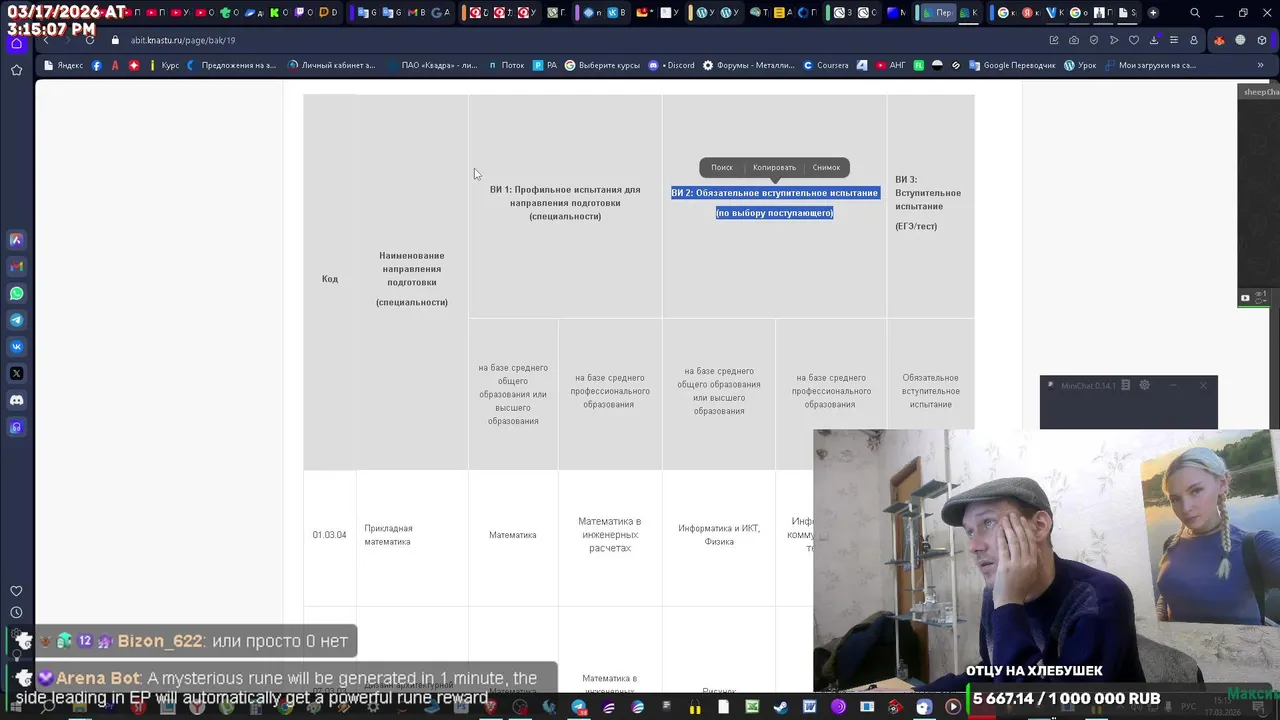Click the Opera home icon at top left
The image size is (1280, 720).
pos(16,43)
